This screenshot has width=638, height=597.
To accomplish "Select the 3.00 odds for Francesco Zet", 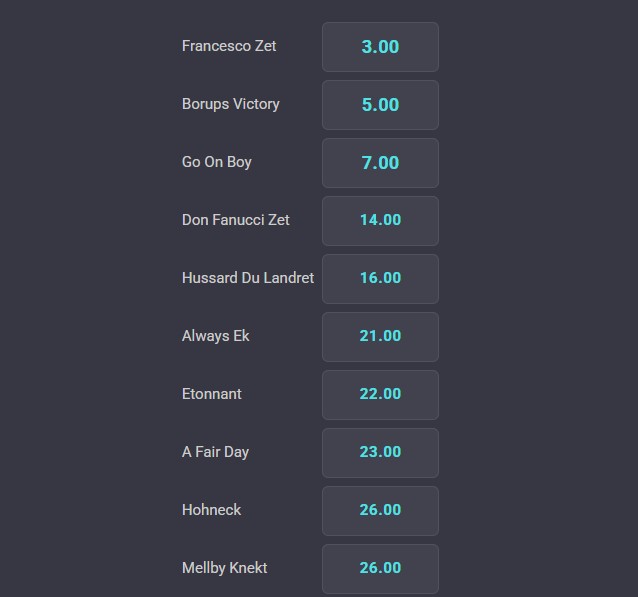I will point(380,47).
